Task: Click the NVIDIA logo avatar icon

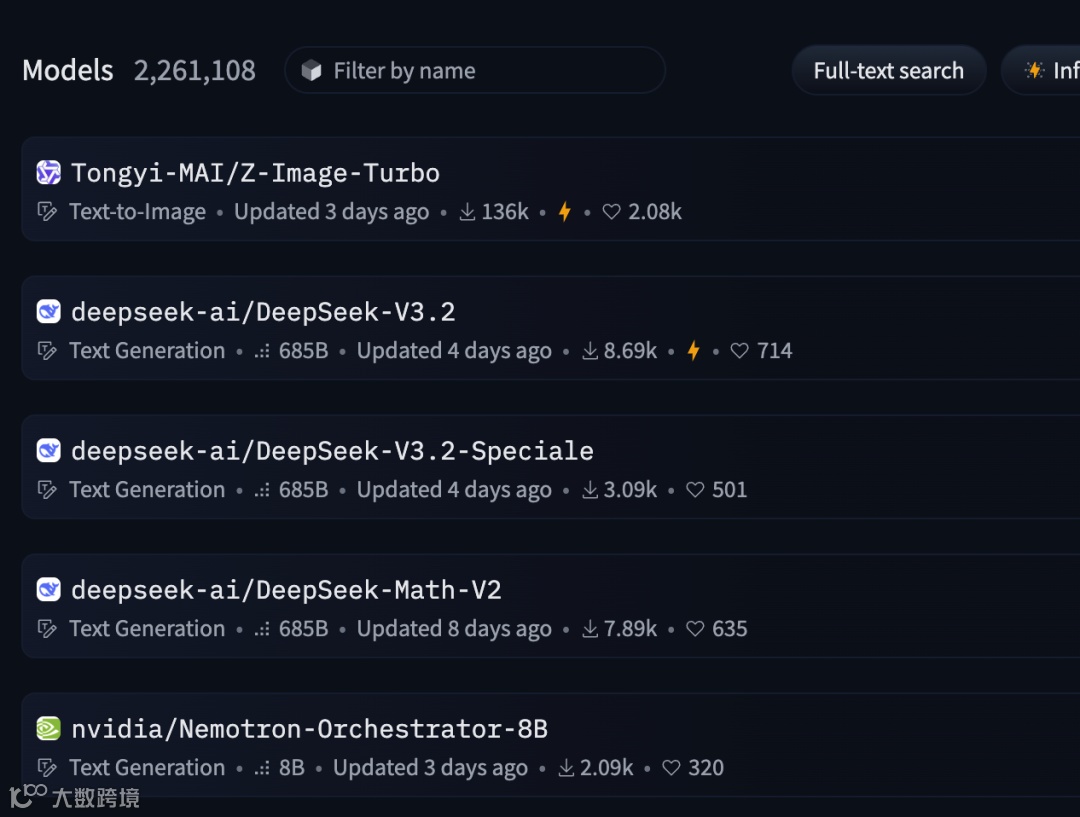Action: coord(48,729)
